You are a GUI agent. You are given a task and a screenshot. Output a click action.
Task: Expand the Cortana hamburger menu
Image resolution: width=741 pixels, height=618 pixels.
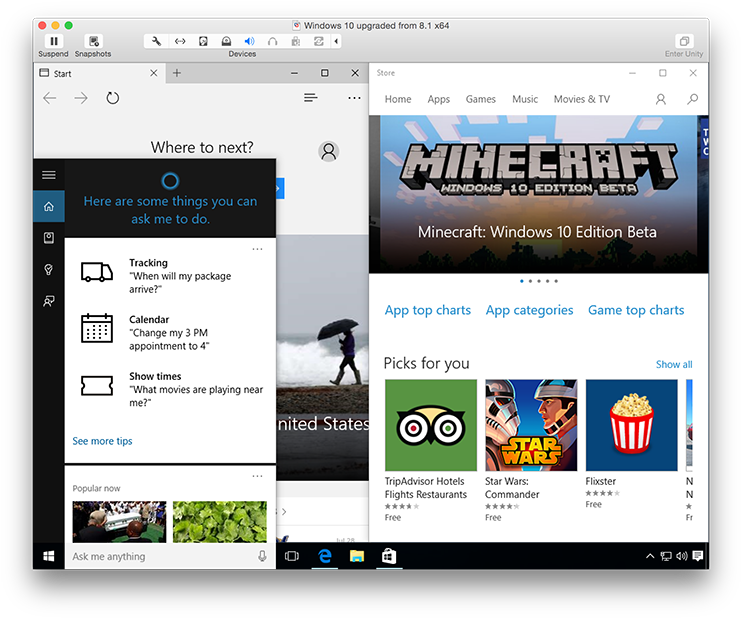(49, 175)
